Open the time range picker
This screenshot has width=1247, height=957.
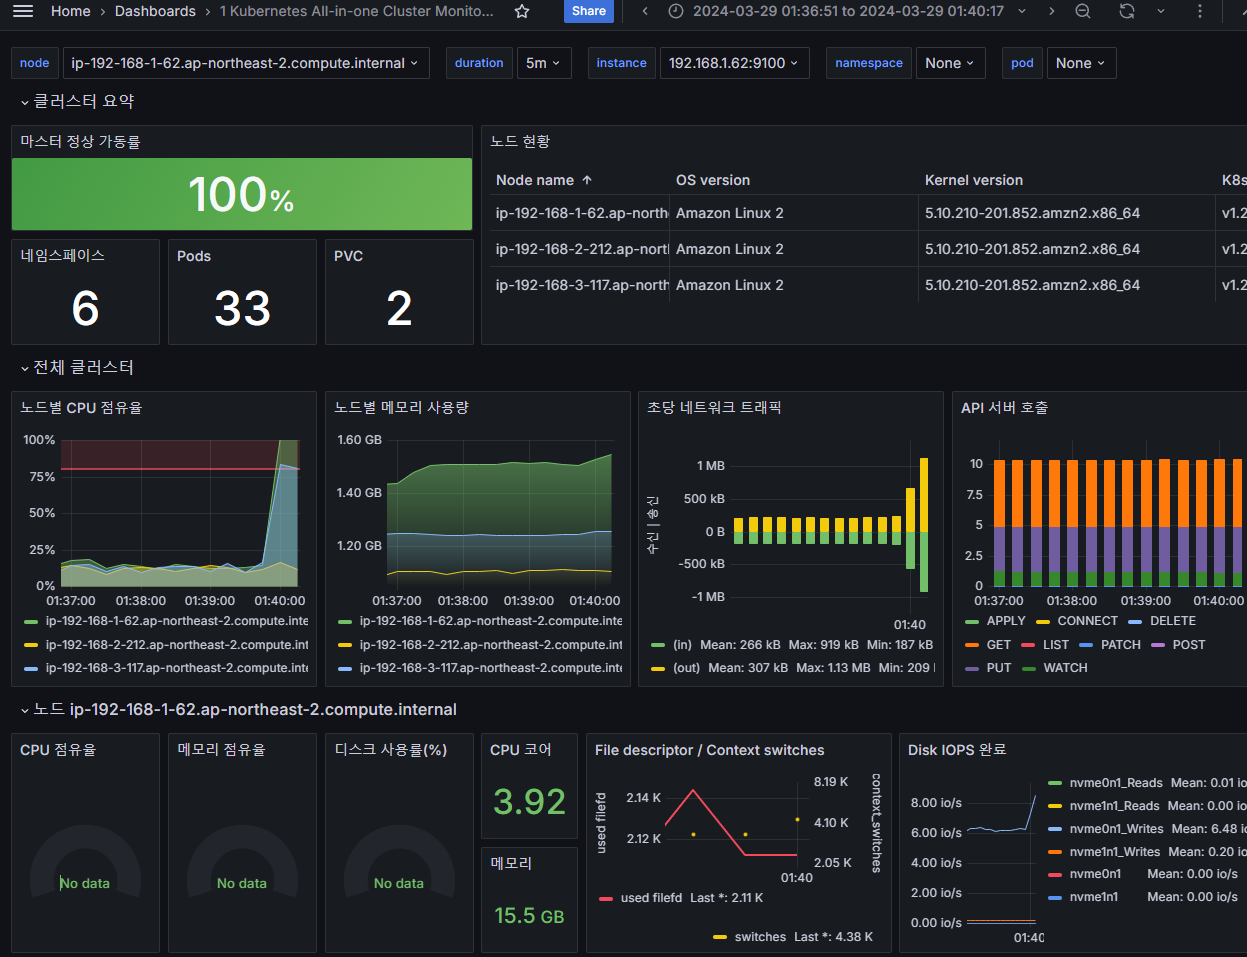pos(846,11)
